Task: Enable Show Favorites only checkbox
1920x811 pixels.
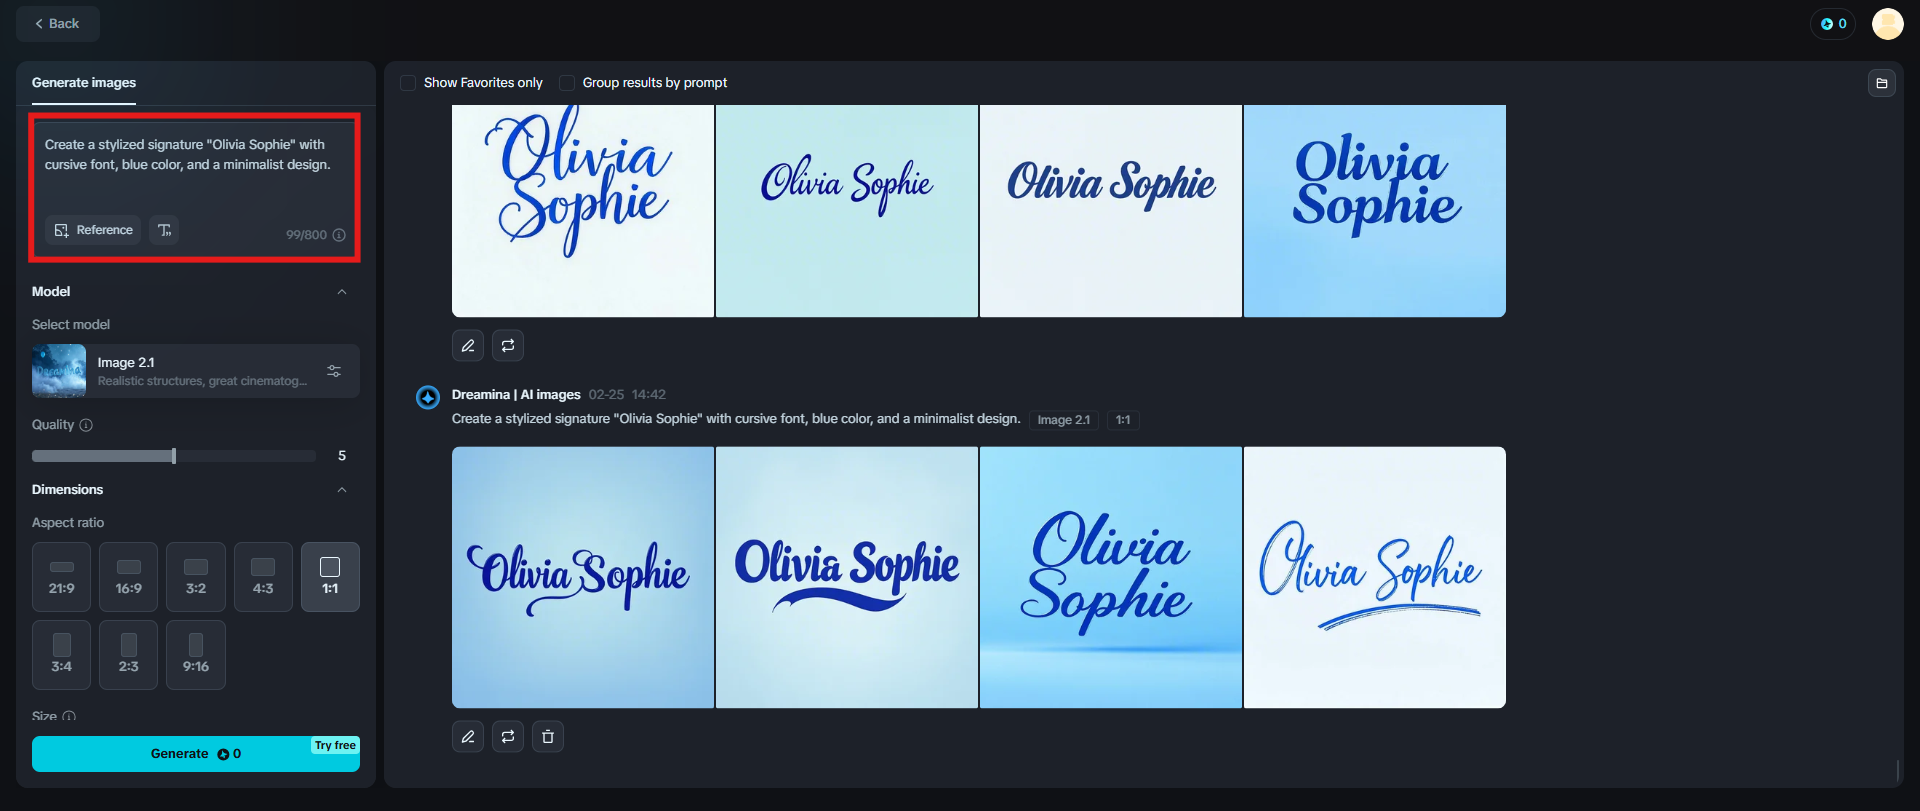Action: coord(408,83)
